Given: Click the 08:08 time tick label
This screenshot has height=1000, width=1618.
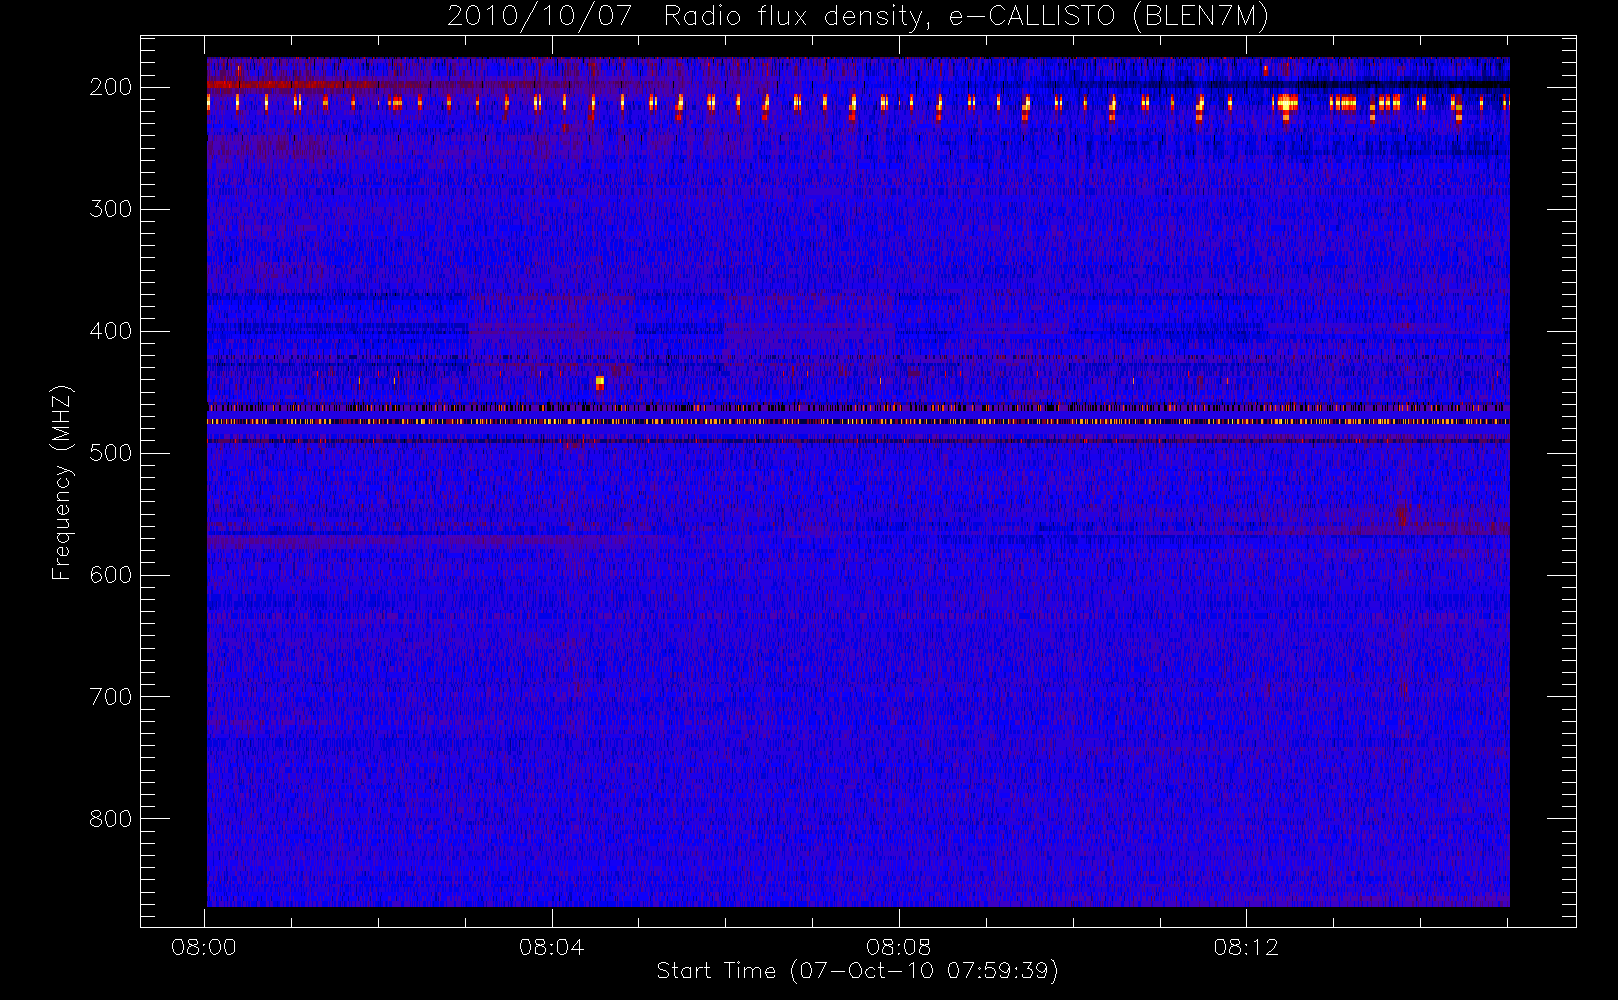Looking at the screenshot, I should click(x=899, y=947).
